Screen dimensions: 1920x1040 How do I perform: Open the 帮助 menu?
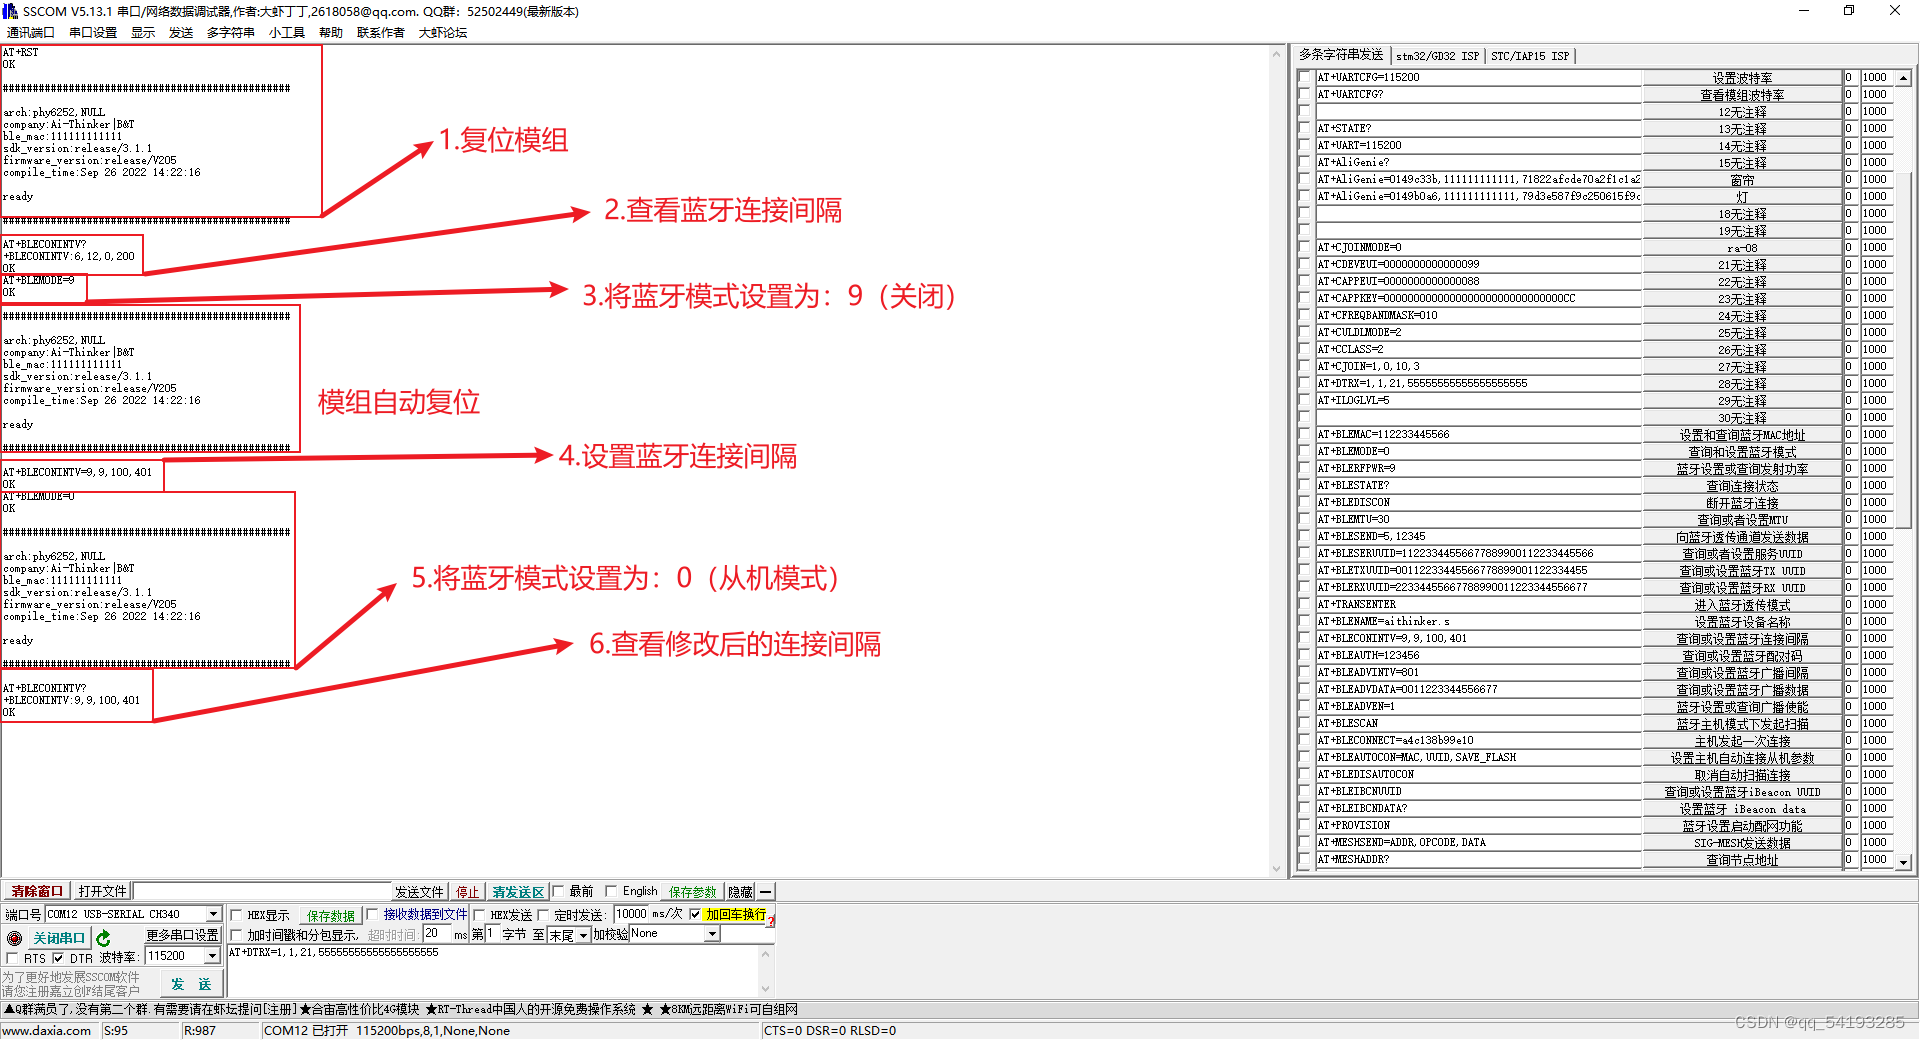tap(331, 33)
